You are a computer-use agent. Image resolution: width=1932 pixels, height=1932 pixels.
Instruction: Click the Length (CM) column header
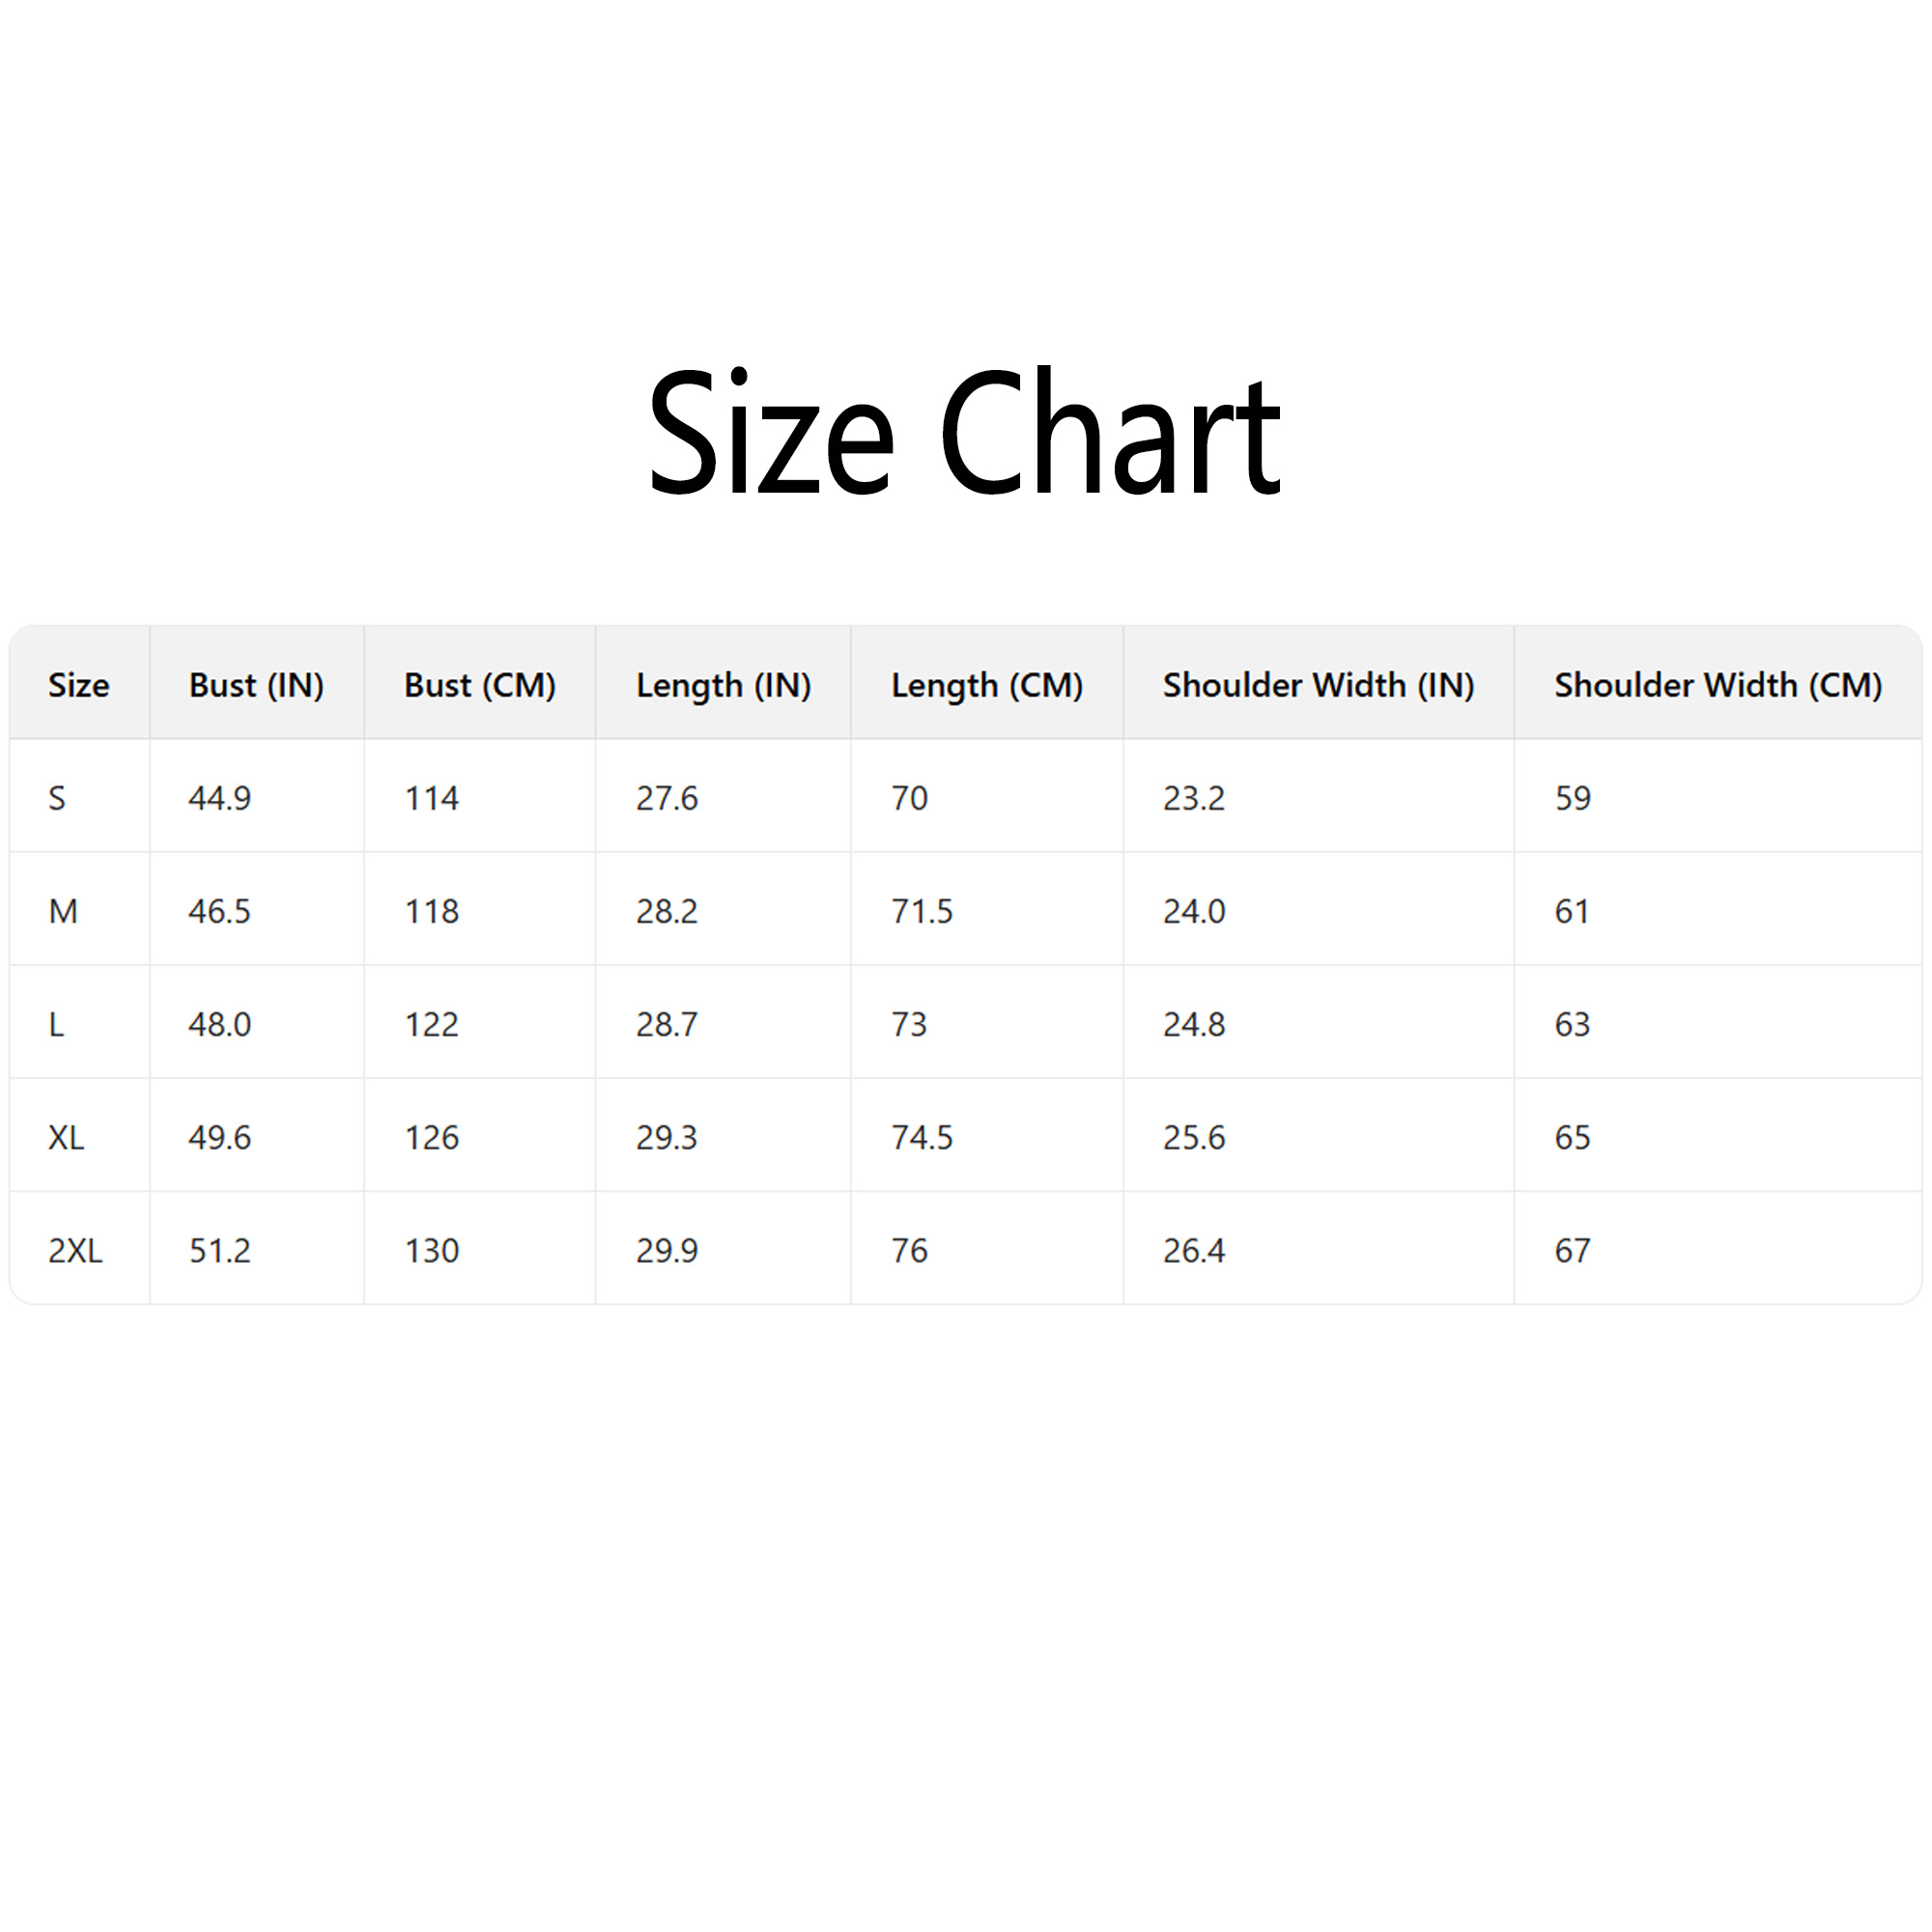click(987, 685)
